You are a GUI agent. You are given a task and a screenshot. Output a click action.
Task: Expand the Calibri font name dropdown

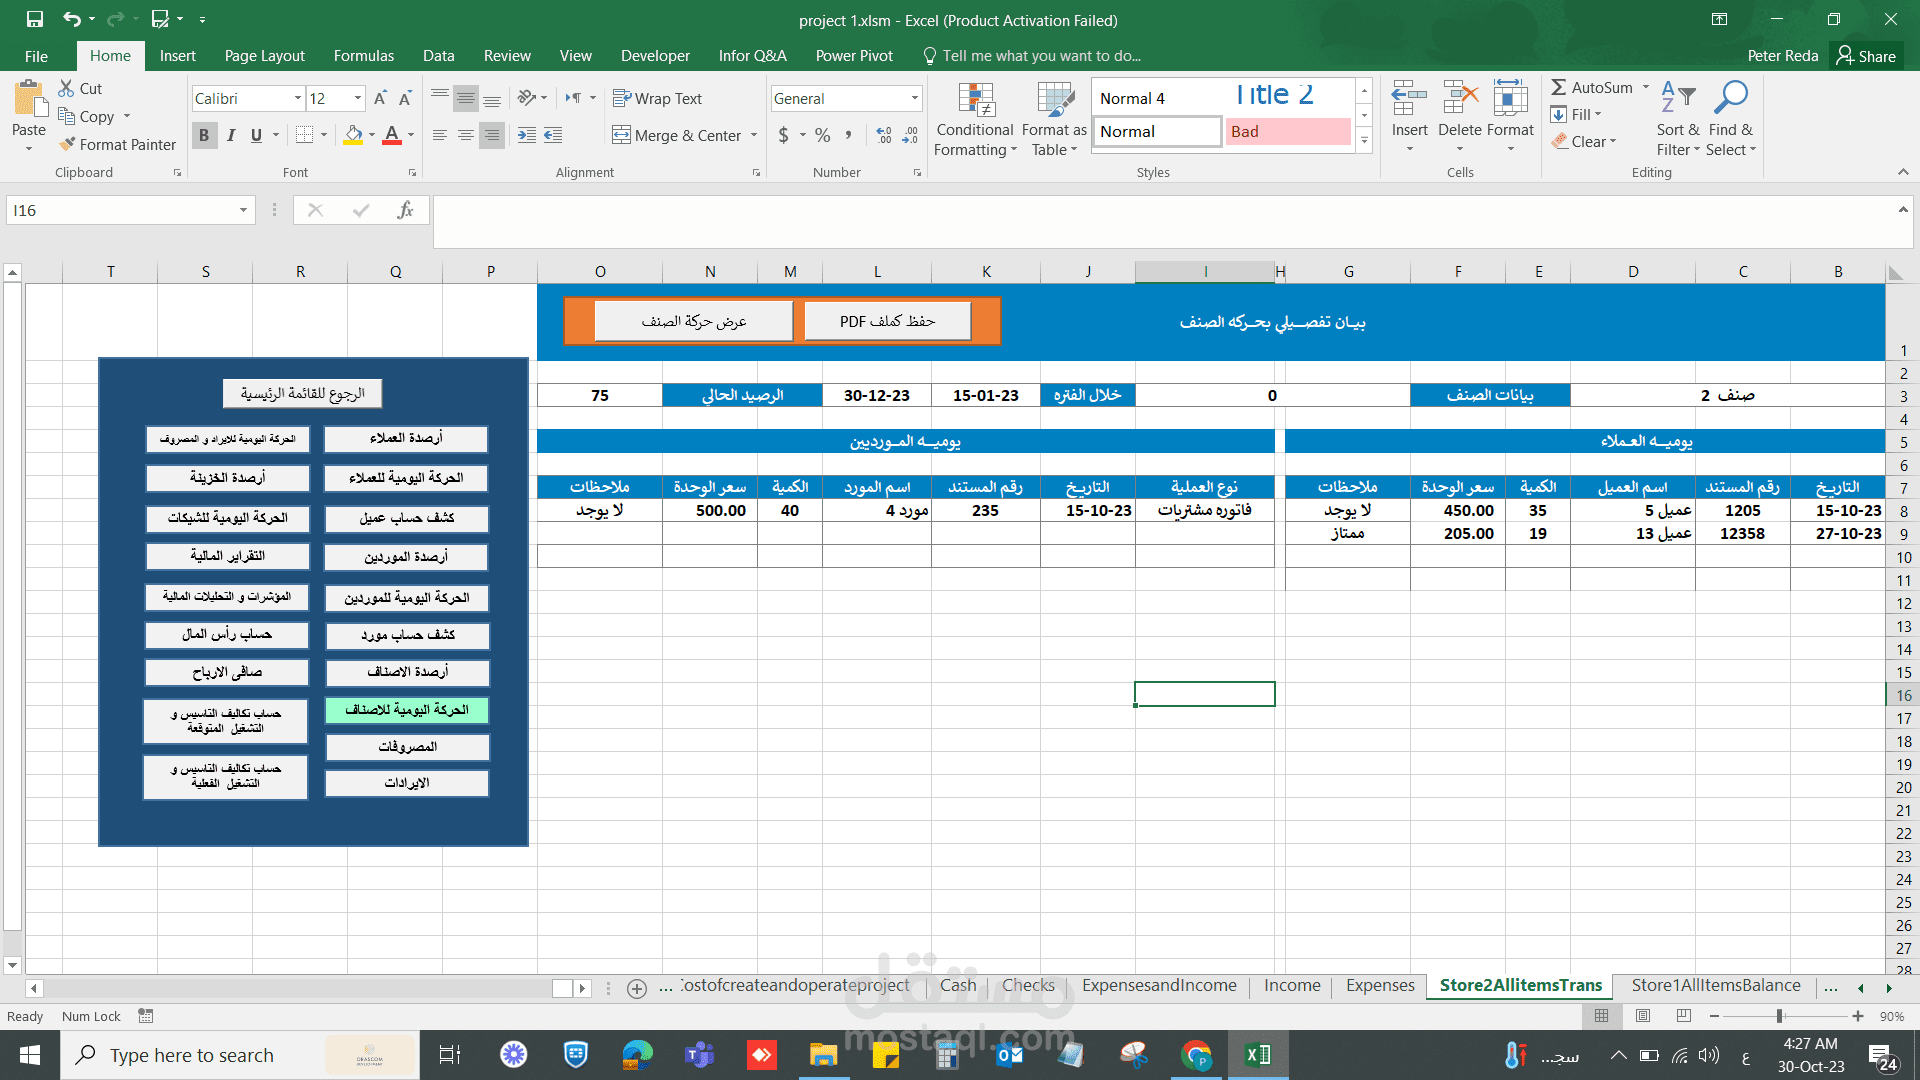click(297, 98)
